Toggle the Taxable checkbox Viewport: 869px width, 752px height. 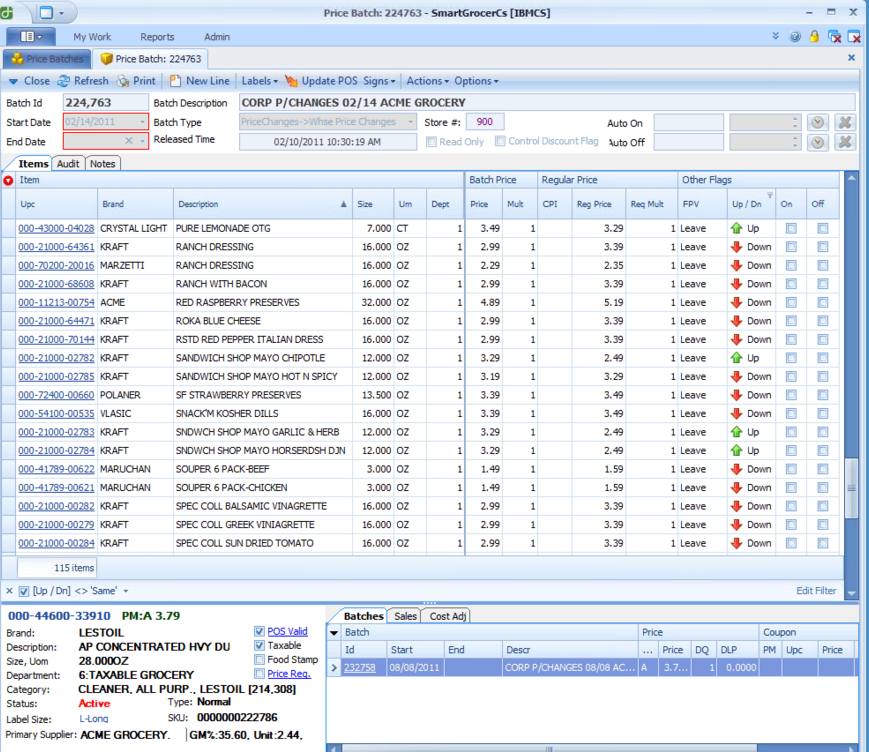click(x=259, y=646)
